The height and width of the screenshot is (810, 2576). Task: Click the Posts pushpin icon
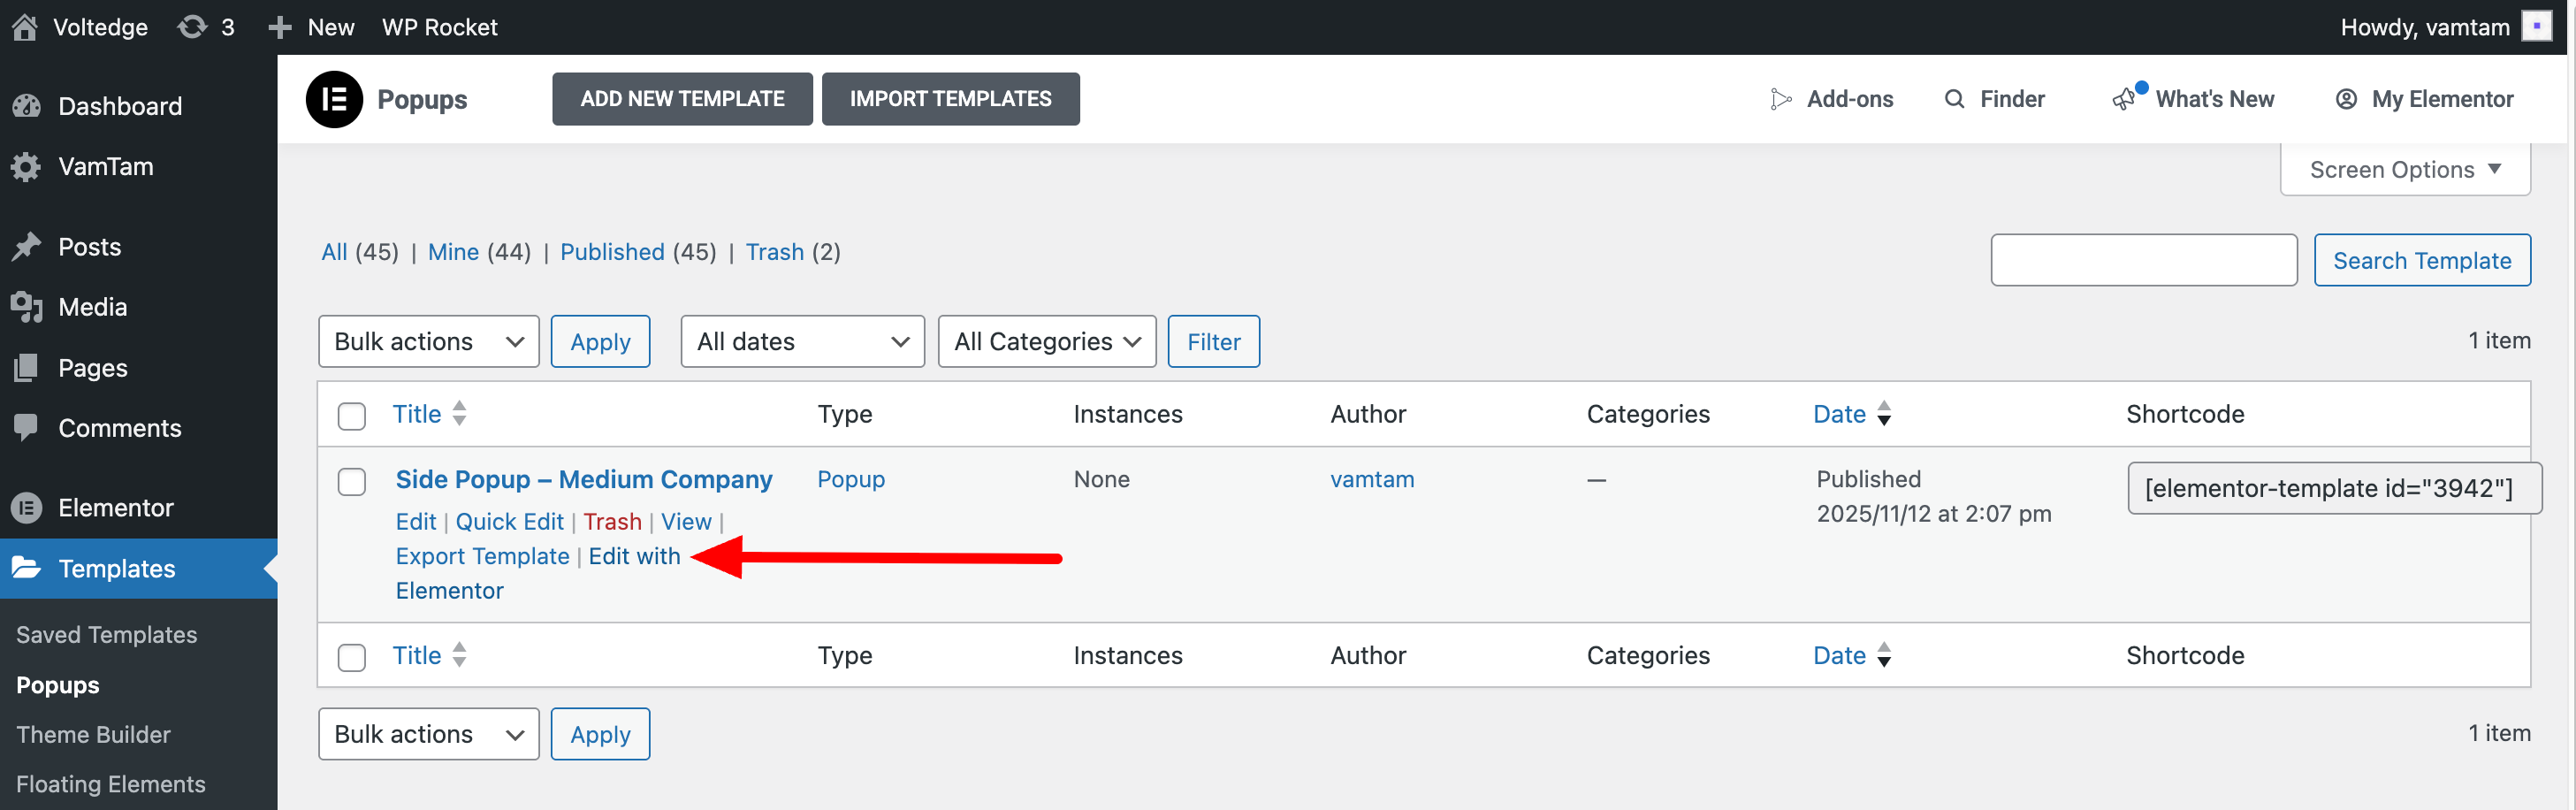[27, 247]
